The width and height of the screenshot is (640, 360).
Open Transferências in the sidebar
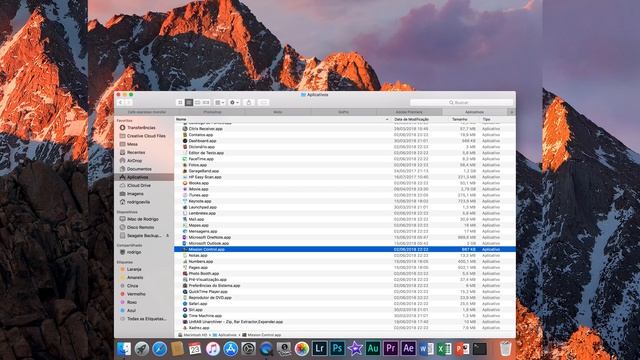[141, 128]
